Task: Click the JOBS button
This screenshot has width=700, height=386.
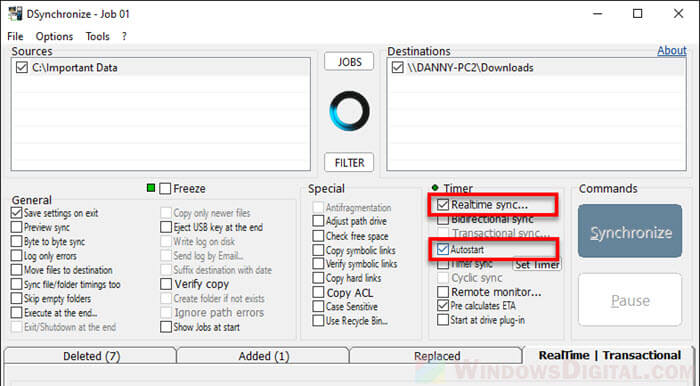Action: coord(349,62)
